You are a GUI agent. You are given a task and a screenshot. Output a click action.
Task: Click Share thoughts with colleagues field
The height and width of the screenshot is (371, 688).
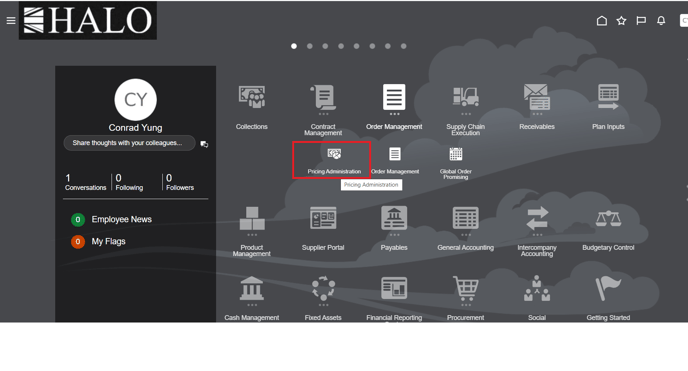click(x=129, y=143)
